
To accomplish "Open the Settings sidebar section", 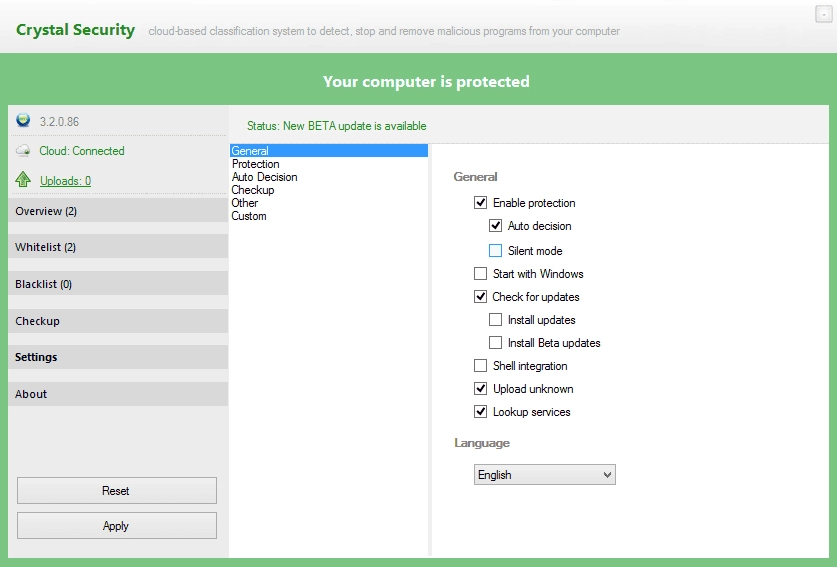I will [x=118, y=357].
